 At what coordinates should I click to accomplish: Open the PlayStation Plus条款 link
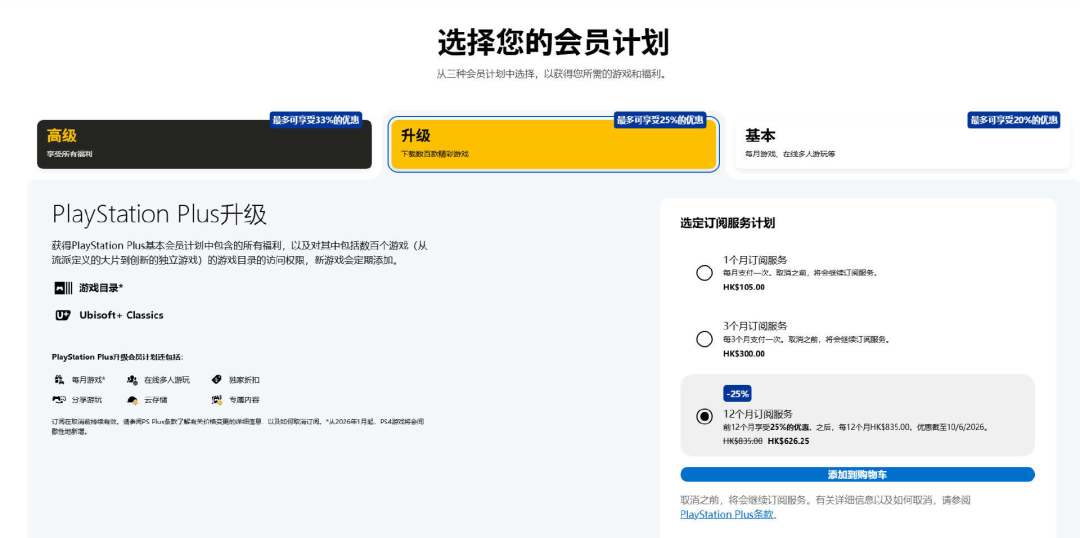[727, 514]
